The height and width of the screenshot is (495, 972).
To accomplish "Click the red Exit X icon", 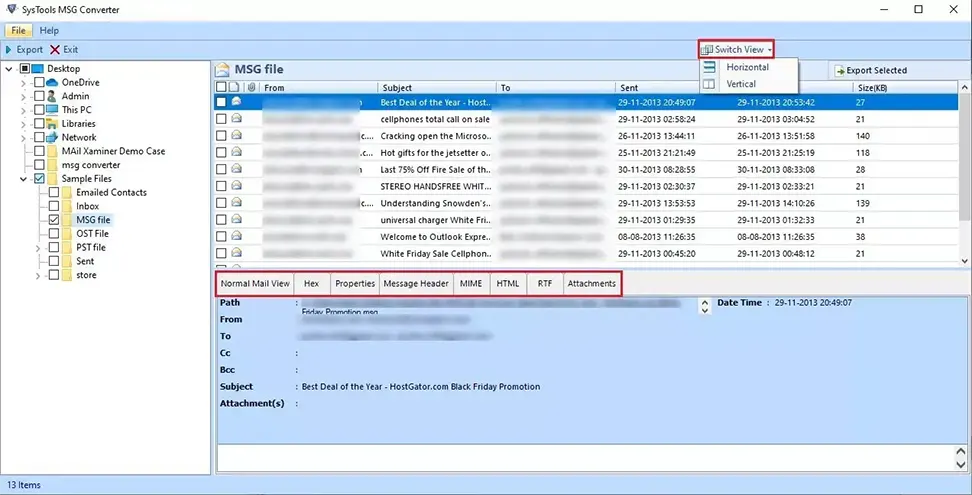I will pyautogui.click(x=55, y=50).
